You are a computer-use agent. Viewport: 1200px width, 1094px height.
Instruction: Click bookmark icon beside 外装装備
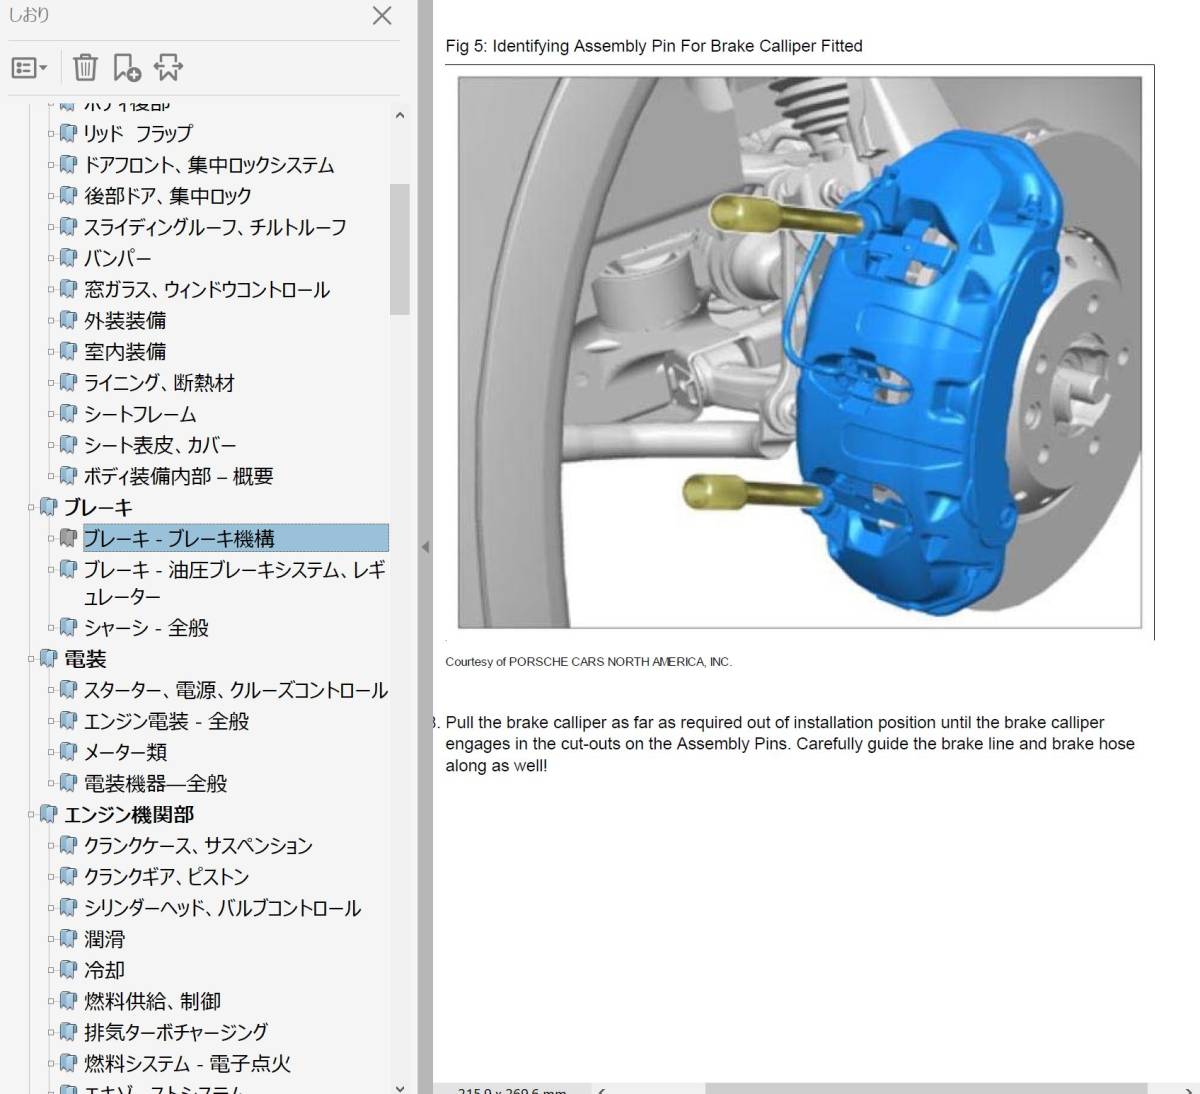(68, 321)
